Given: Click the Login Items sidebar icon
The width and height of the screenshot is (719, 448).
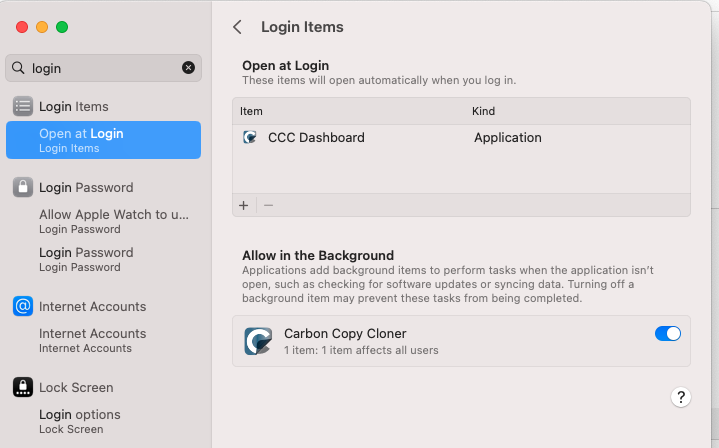Looking at the screenshot, I should (23, 106).
